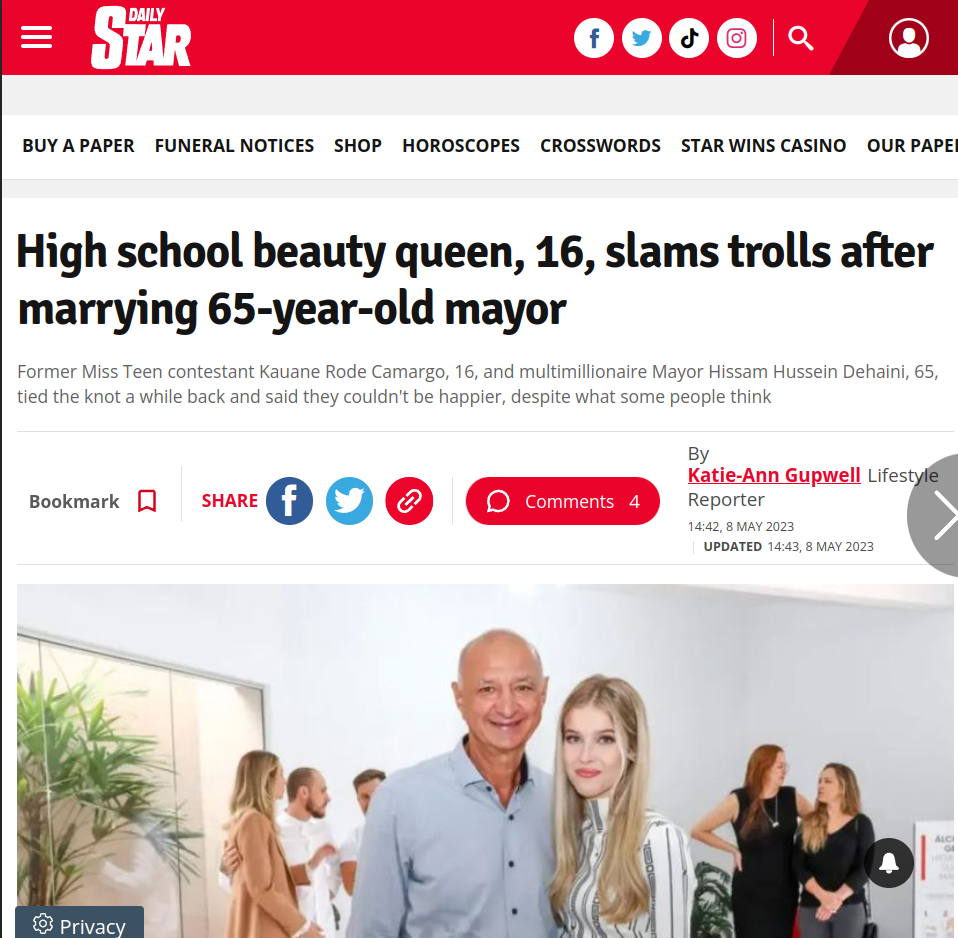Open the user account profile icon
Viewport: 958px width, 938px height.
click(x=909, y=38)
